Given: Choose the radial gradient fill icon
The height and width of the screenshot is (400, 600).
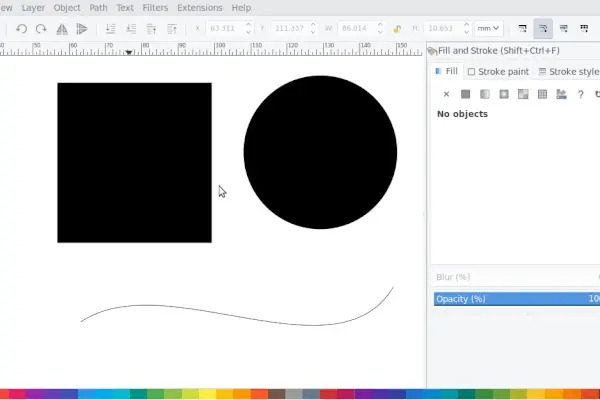Looking at the screenshot, I should pos(503,94).
